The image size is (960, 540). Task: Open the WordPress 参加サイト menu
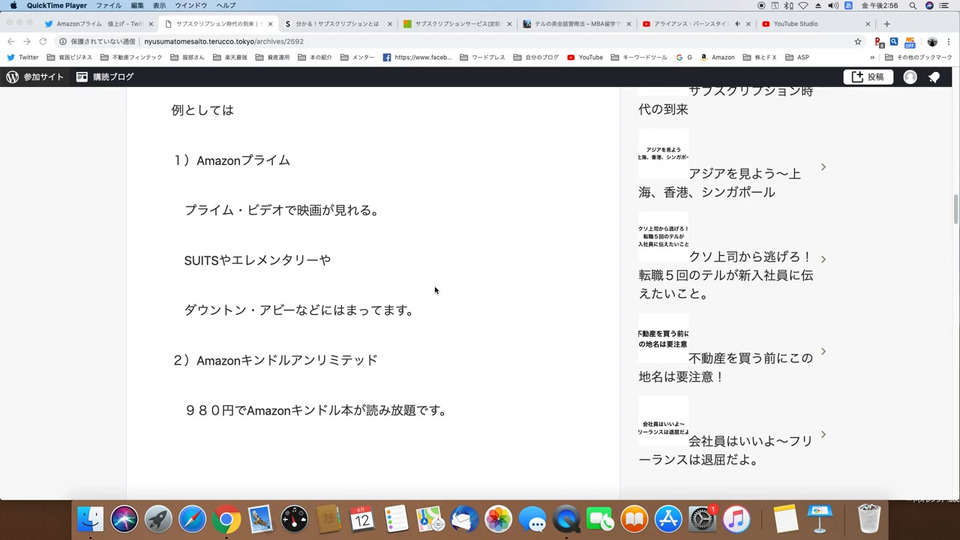coord(35,77)
